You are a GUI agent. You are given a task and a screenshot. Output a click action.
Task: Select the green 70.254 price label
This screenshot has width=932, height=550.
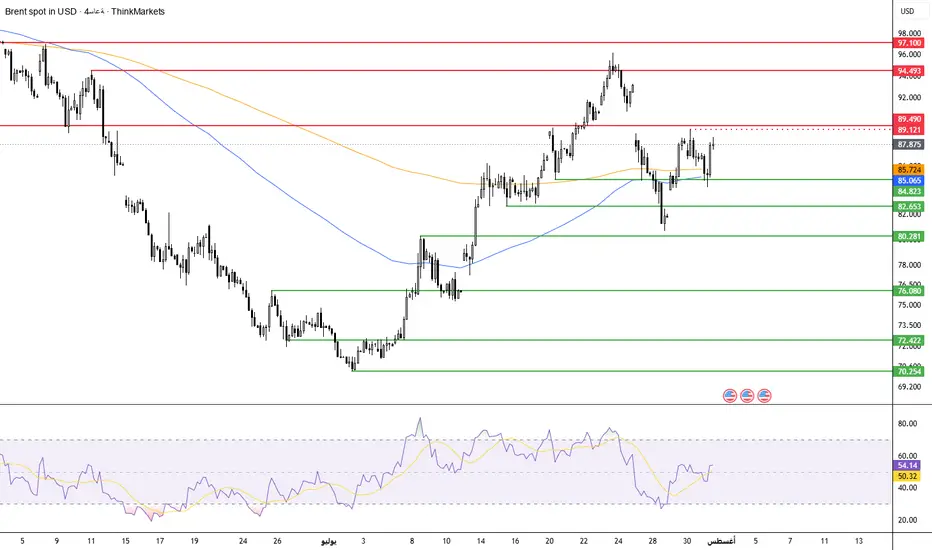pyautogui.click(x=909, y=371)
